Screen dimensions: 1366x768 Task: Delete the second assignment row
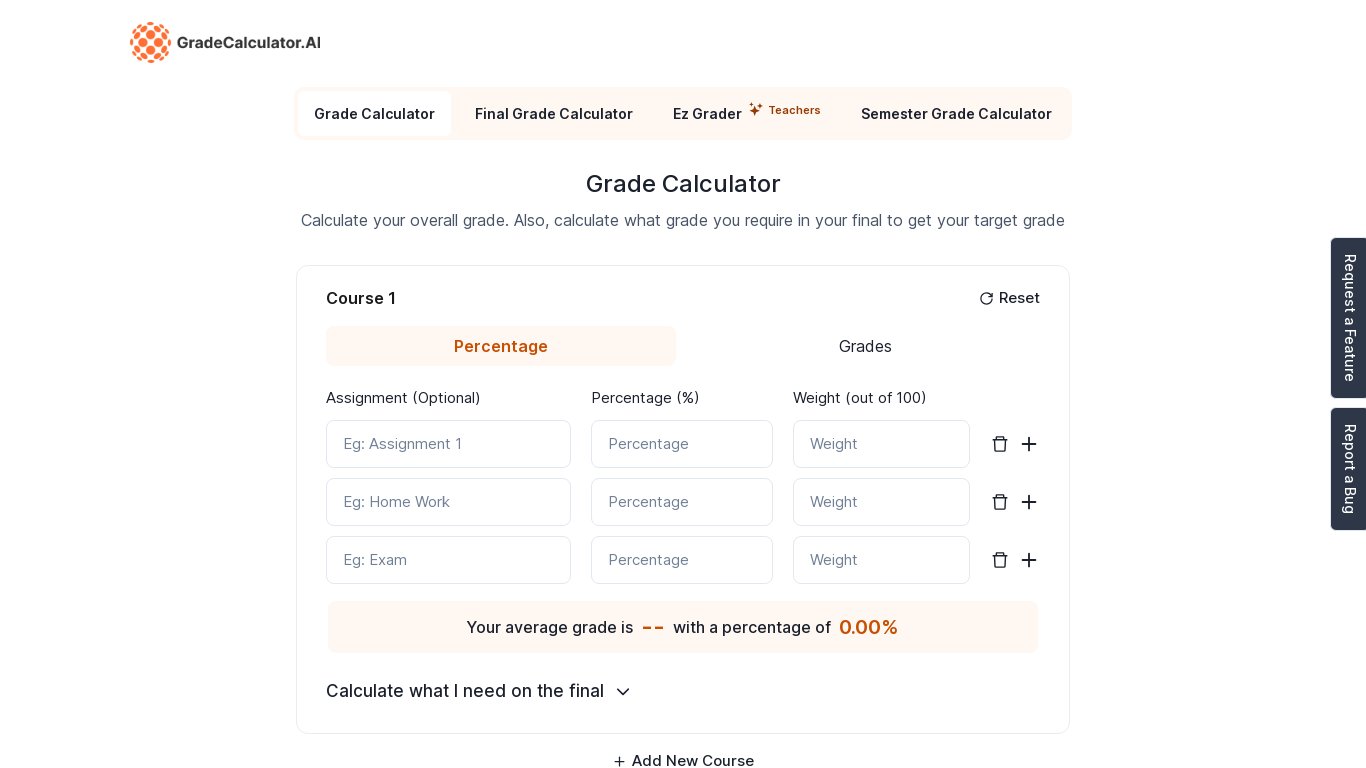(x=999, y=502)
